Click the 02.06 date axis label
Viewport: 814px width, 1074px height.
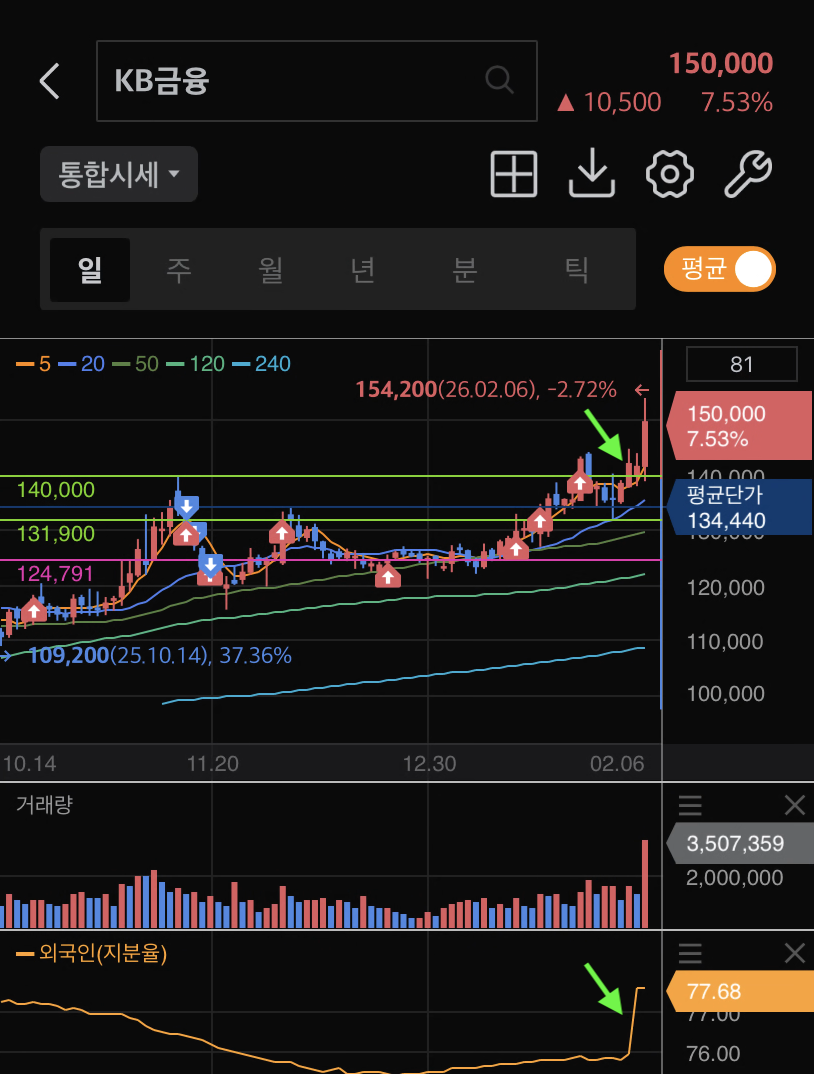617,764
